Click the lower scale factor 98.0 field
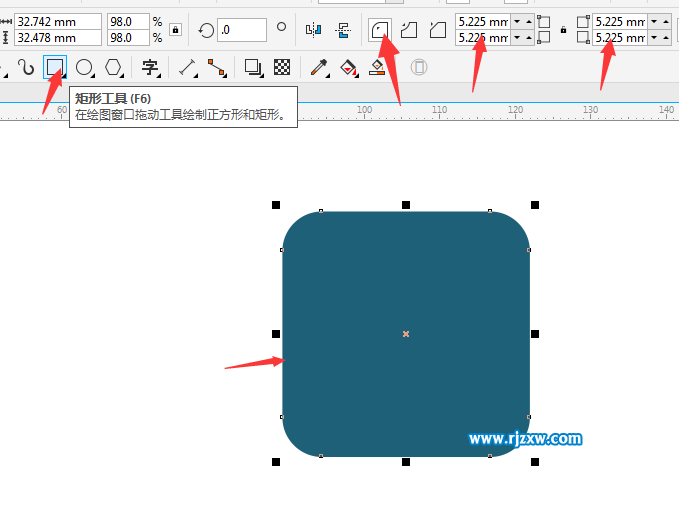The height and width of the screenshot is (519, 679). (x=128, y=38)
